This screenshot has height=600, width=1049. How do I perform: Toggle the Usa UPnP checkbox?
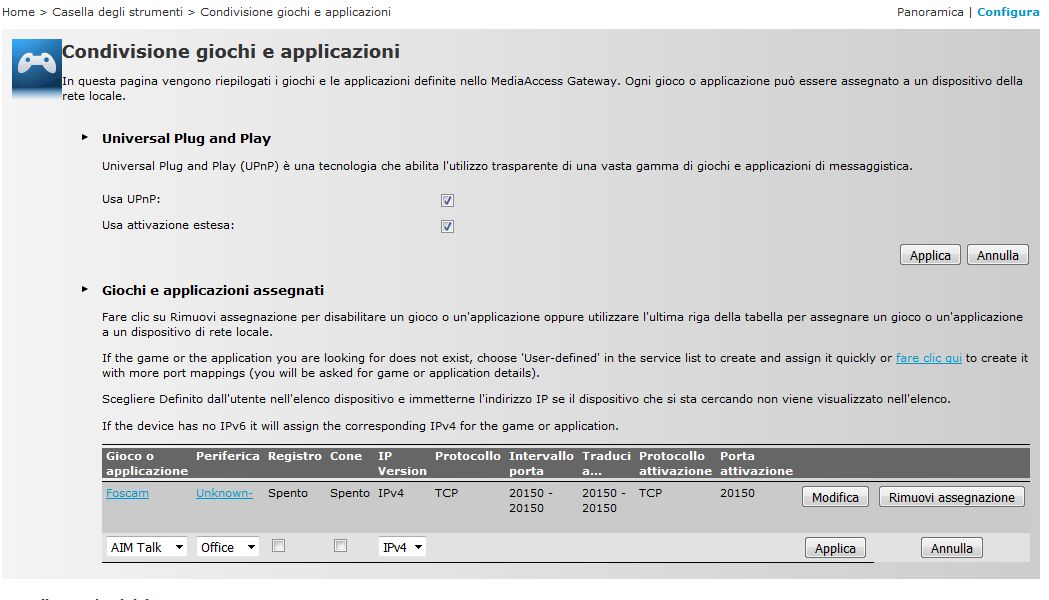tap(448, 200)
